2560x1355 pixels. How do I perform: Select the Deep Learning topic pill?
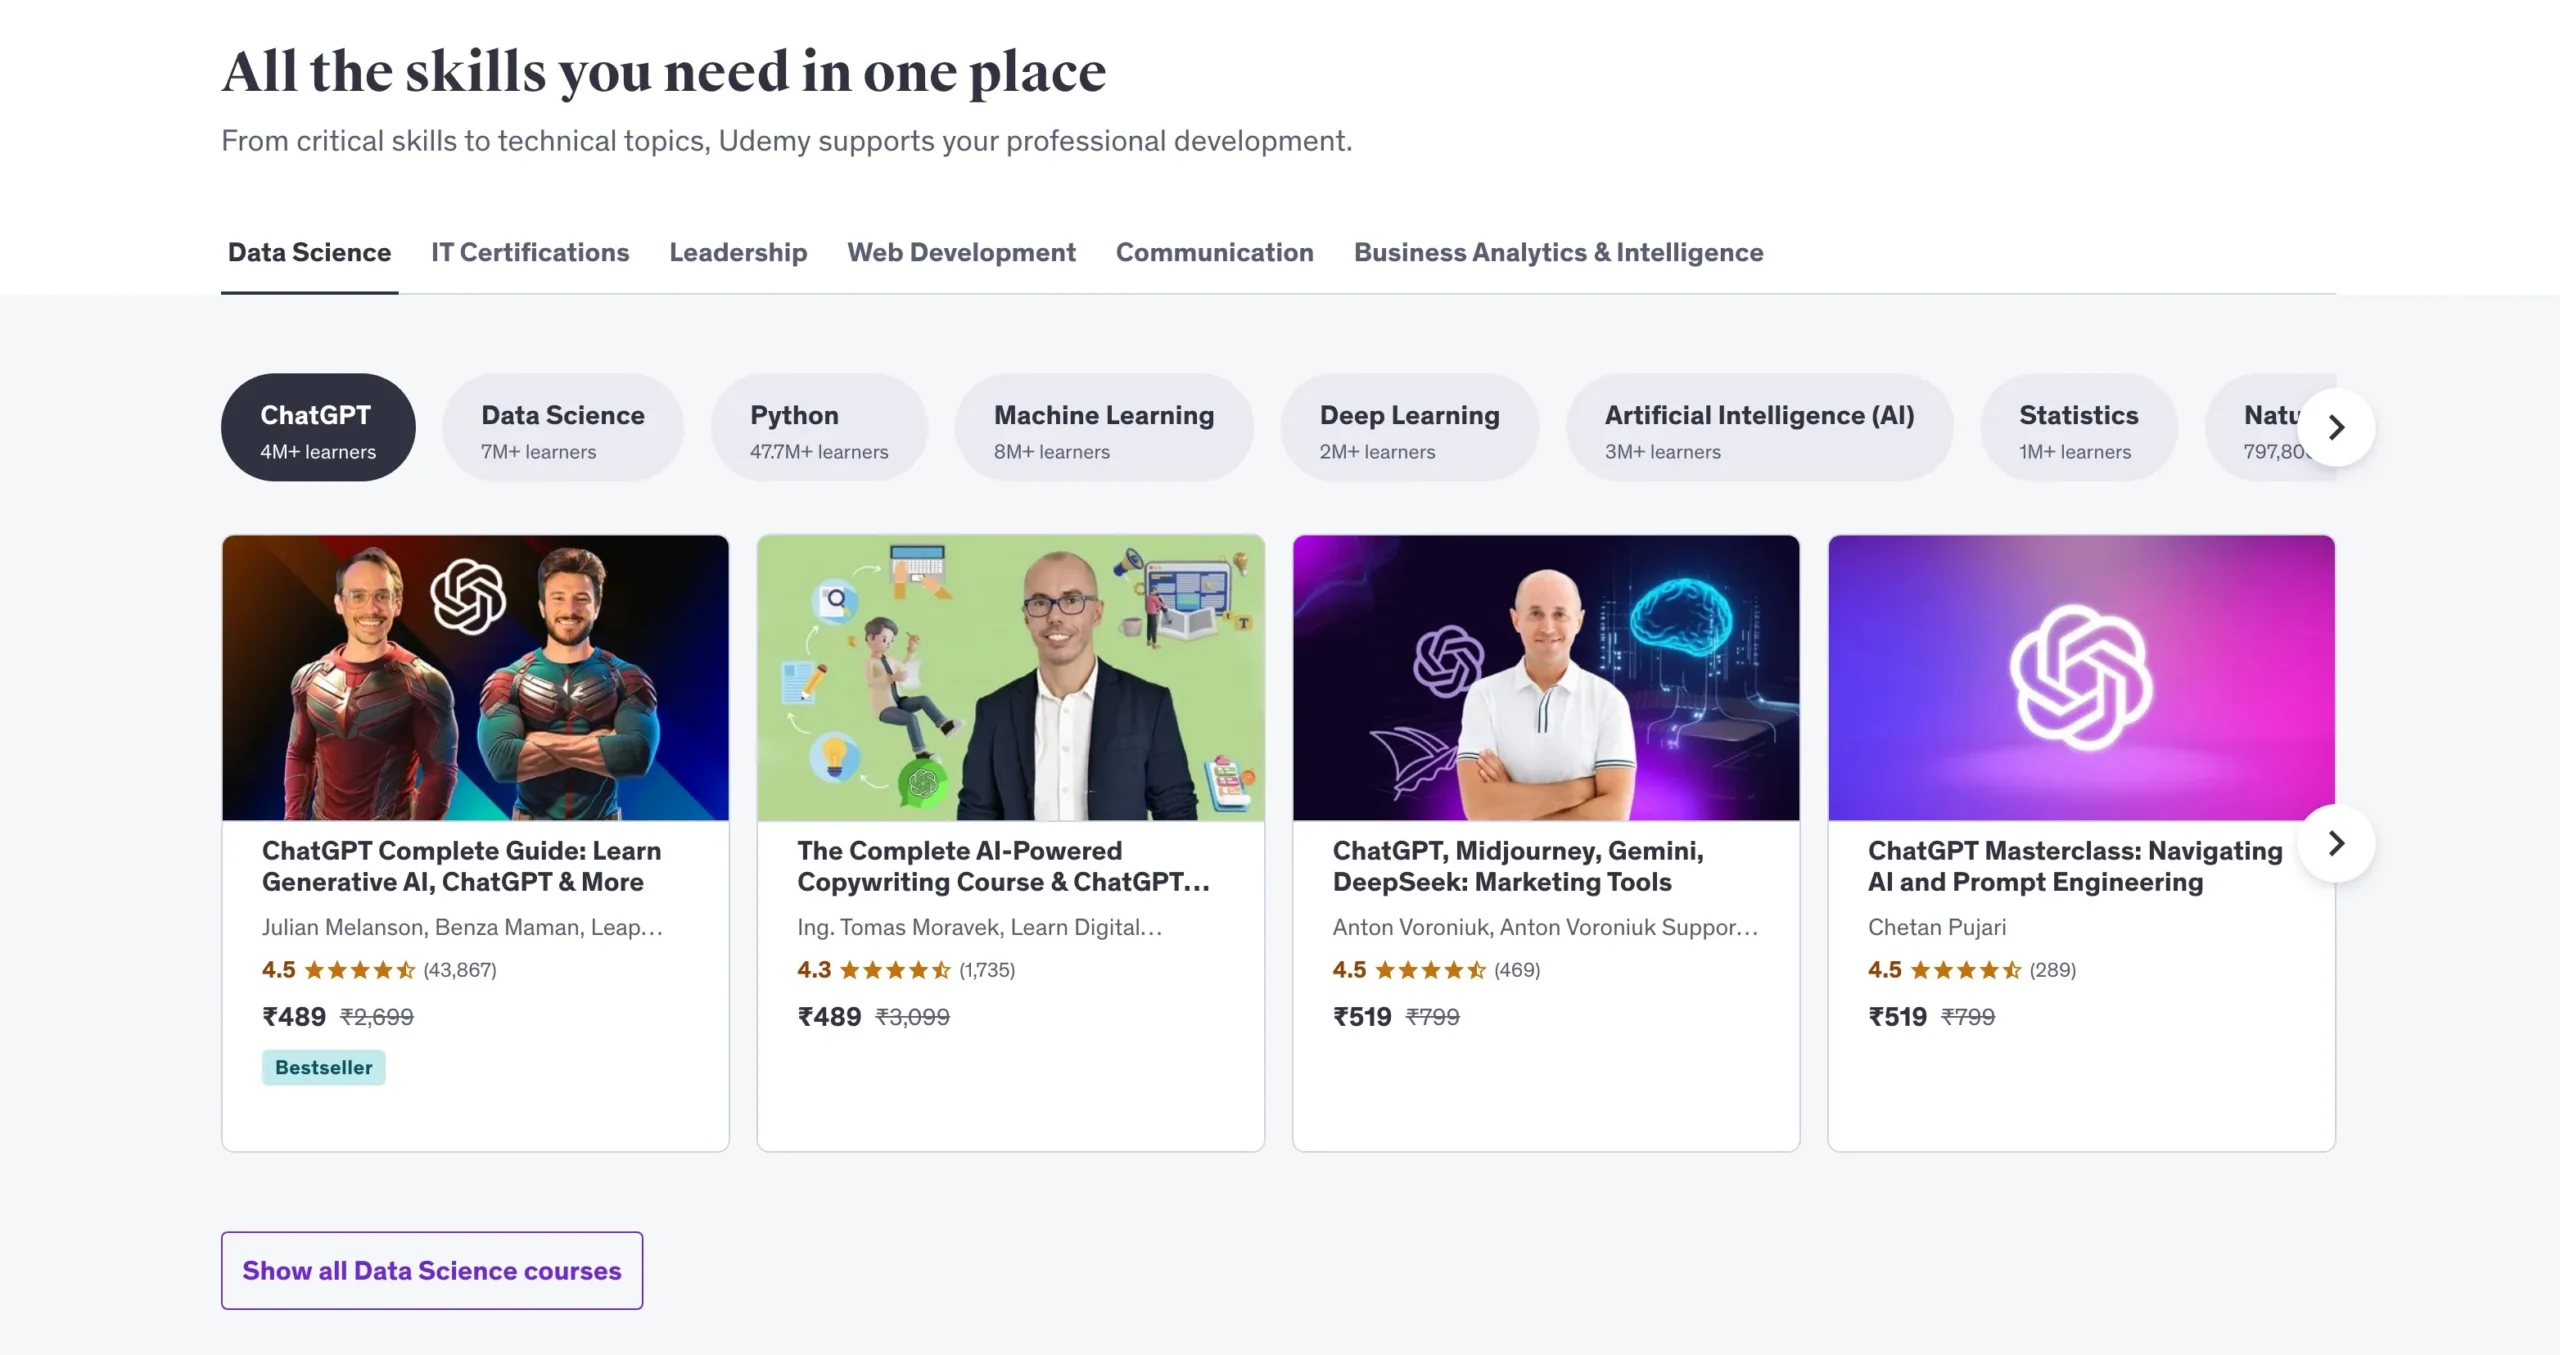tap(1409, 428)
